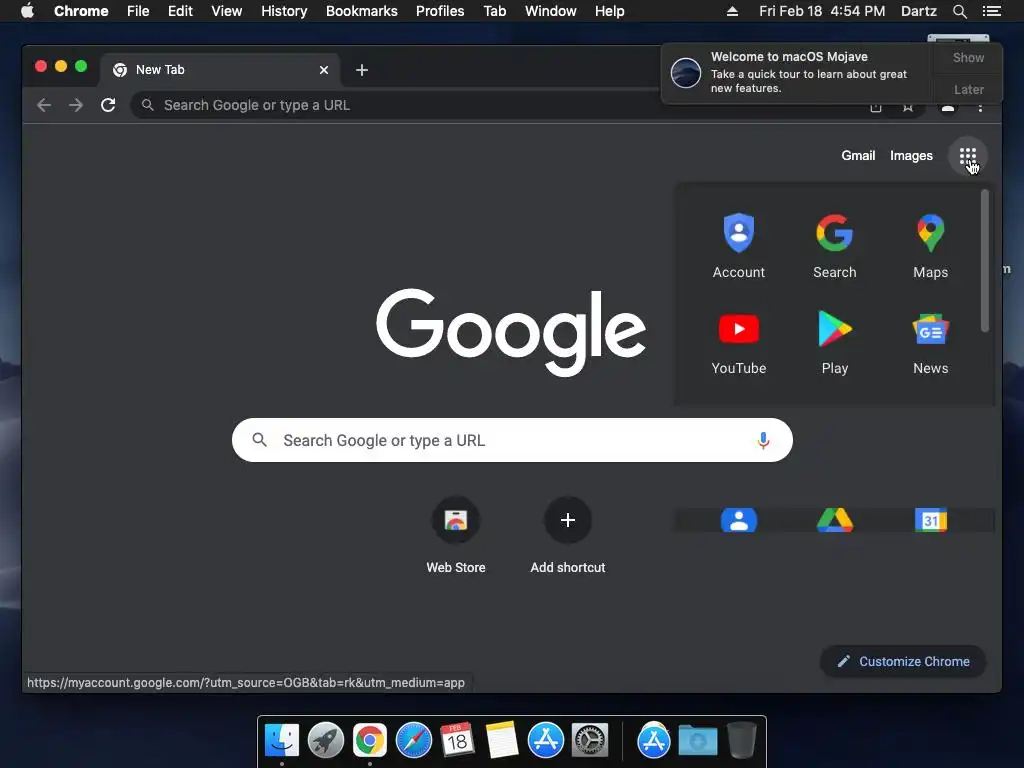The width and height of the screenshot is (1024, 768).
Task: Open Calendar from the Dock
Action: coord(457,741)
